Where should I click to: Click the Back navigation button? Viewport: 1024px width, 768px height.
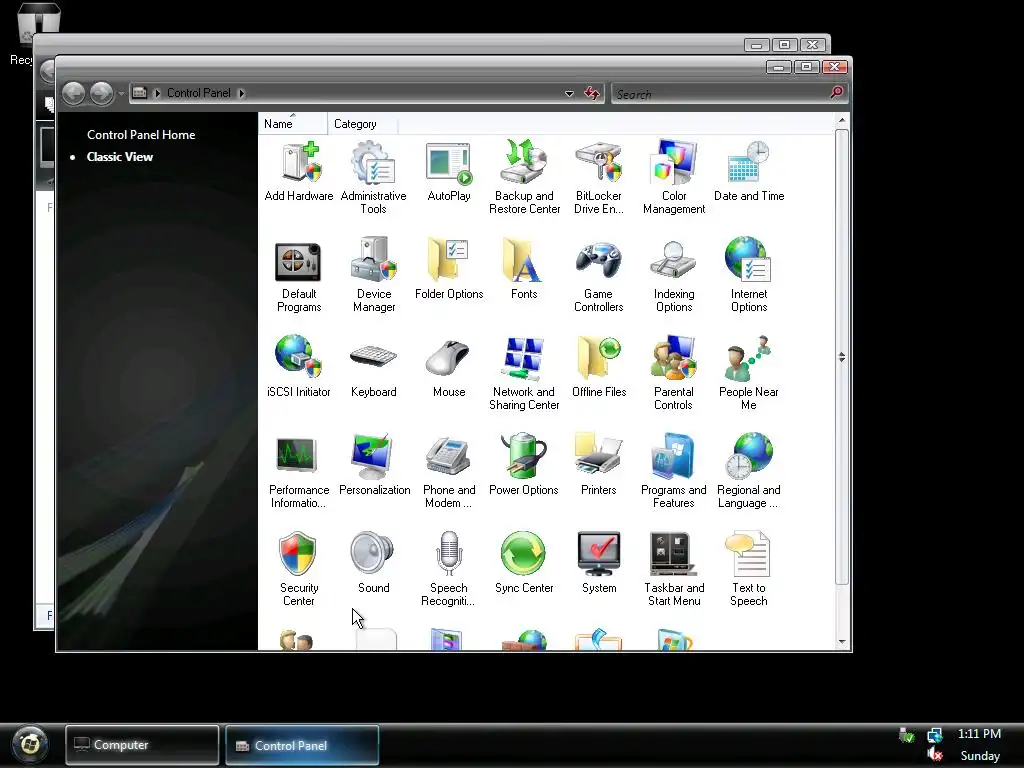click(x=74, y=93)
